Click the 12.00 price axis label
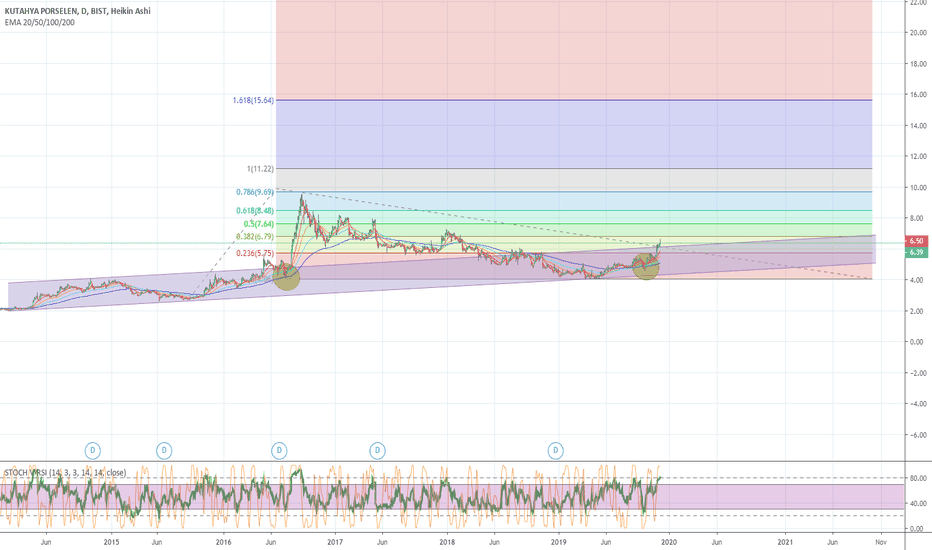Viewport: 932px width, 550px height. (x=918, y=156)
